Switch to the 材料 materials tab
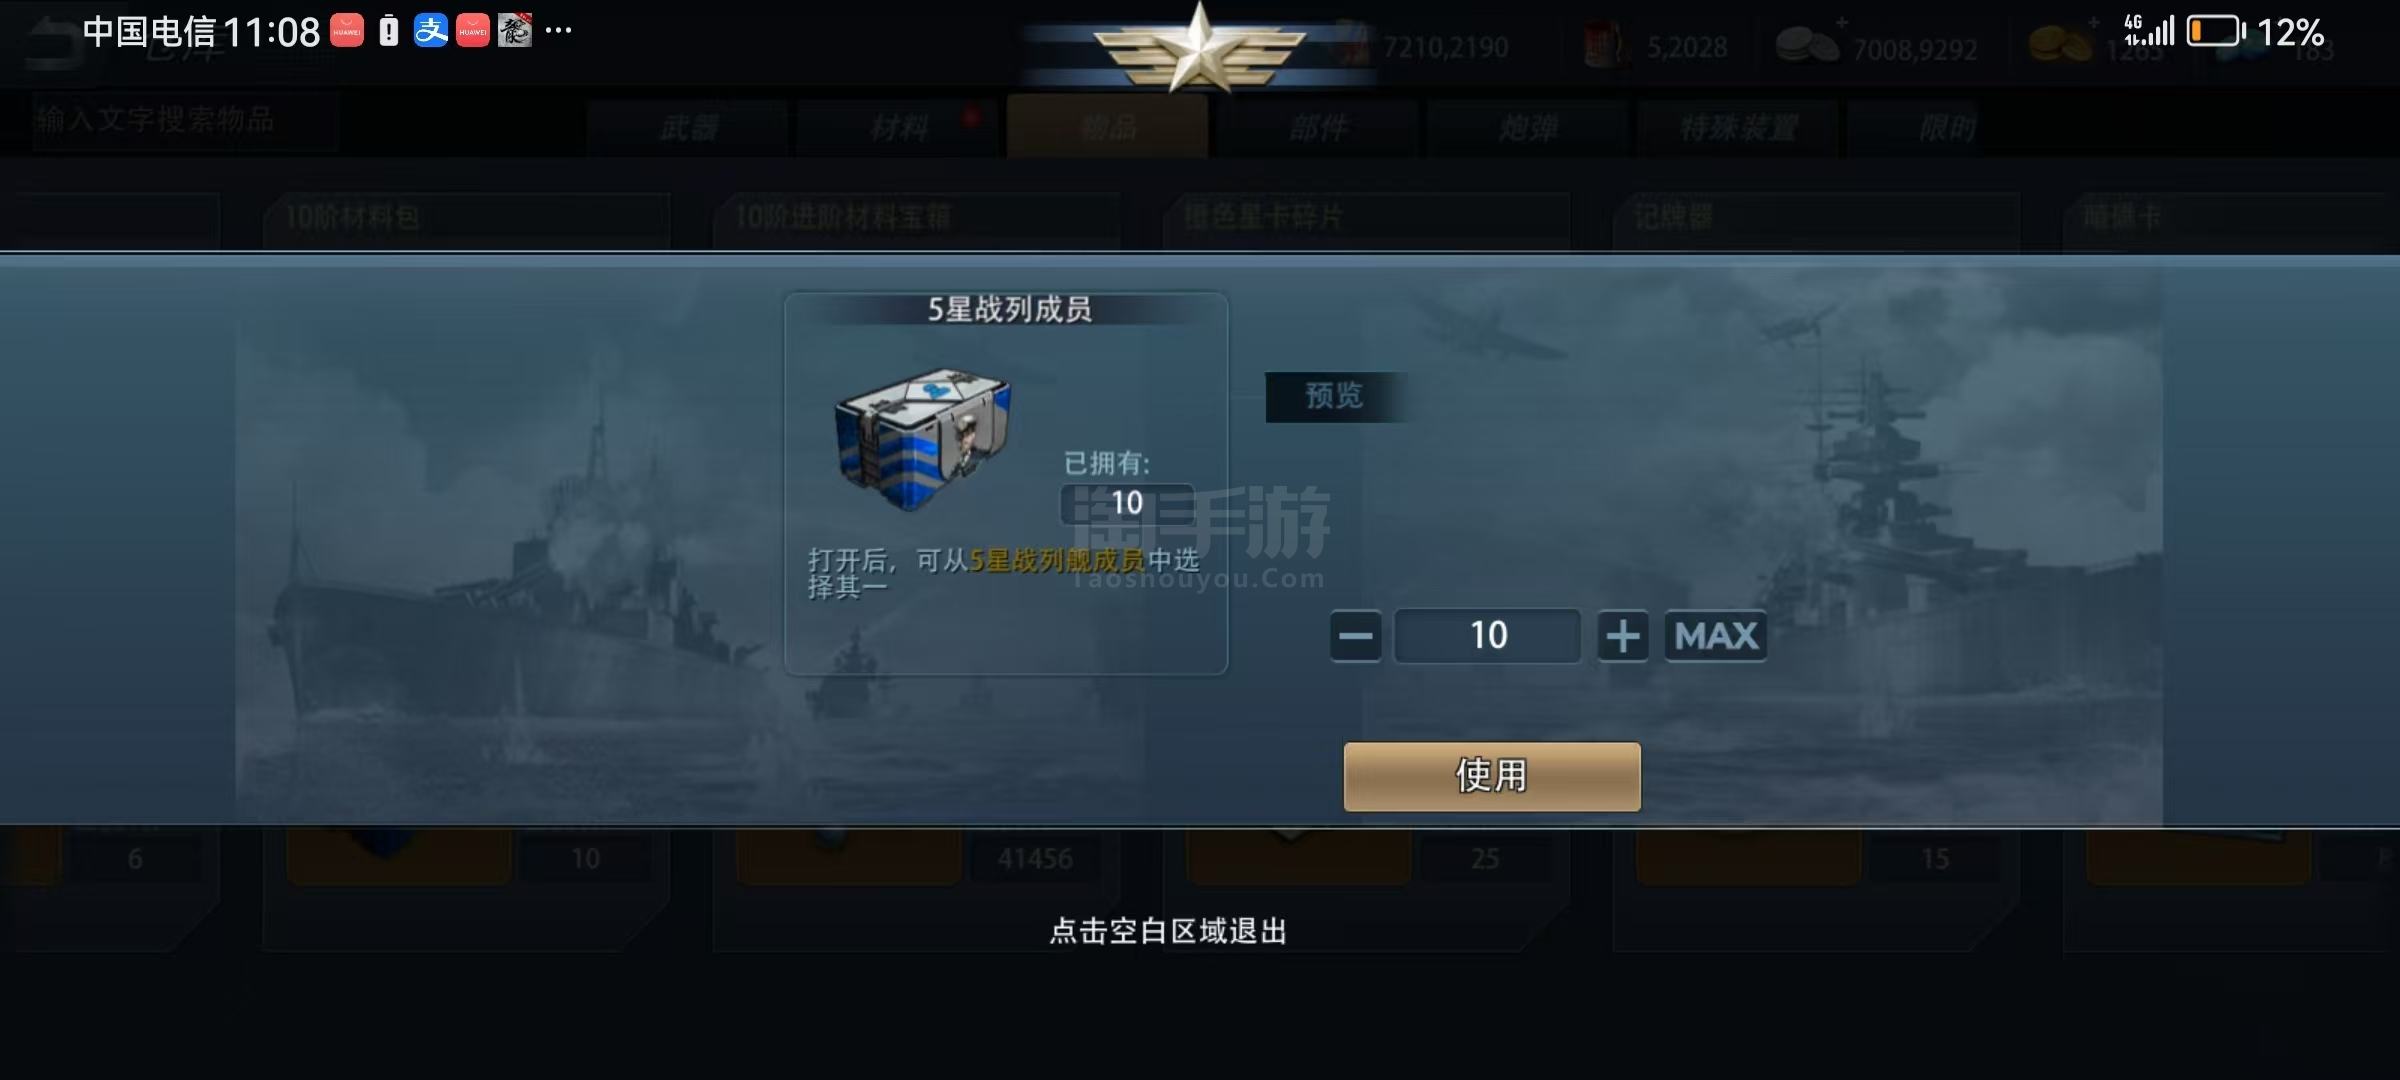The width and height of the screenshot is (2400, 1080). tap(899, 128)
